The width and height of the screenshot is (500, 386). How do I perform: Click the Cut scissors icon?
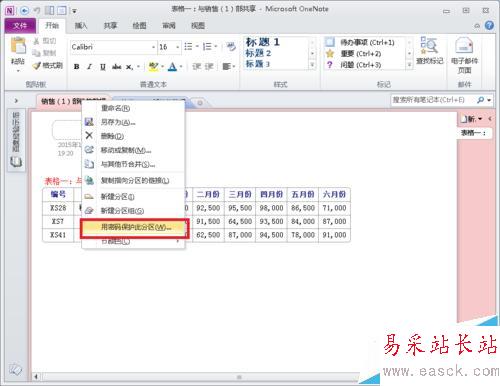click(x=37, y=41)
